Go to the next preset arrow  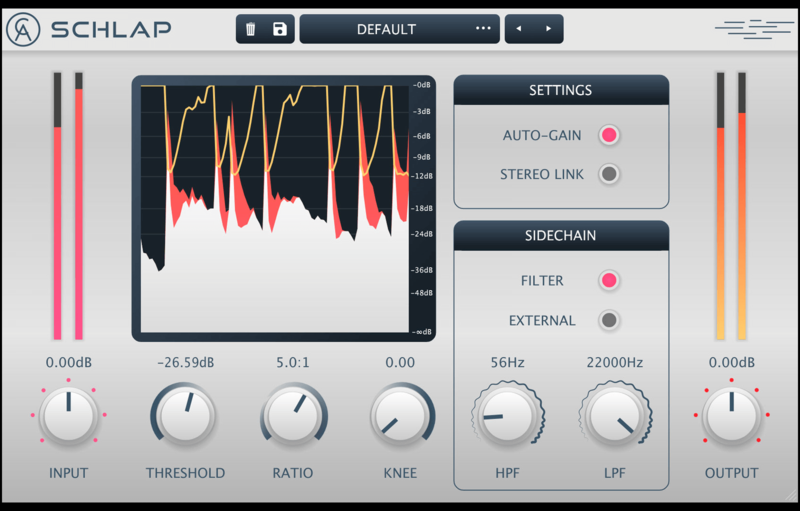[548, 29]
